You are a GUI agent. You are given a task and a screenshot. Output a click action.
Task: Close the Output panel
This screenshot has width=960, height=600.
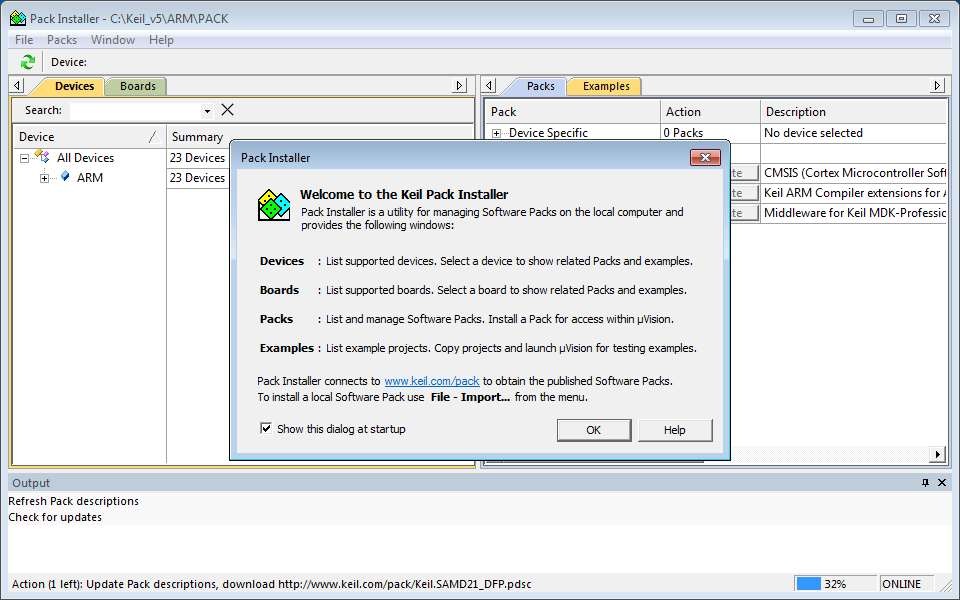point(942,482)
